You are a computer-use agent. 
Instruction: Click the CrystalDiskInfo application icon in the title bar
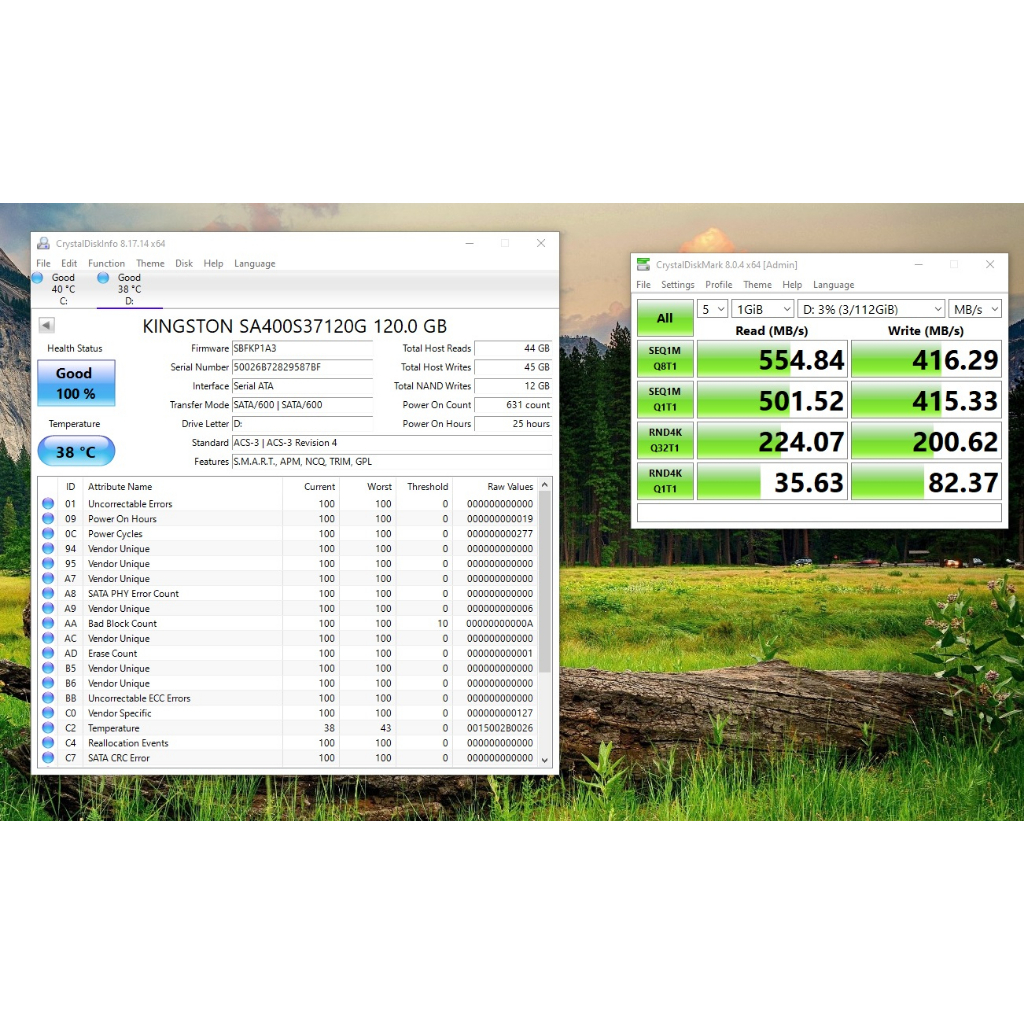tap(42, 243)
